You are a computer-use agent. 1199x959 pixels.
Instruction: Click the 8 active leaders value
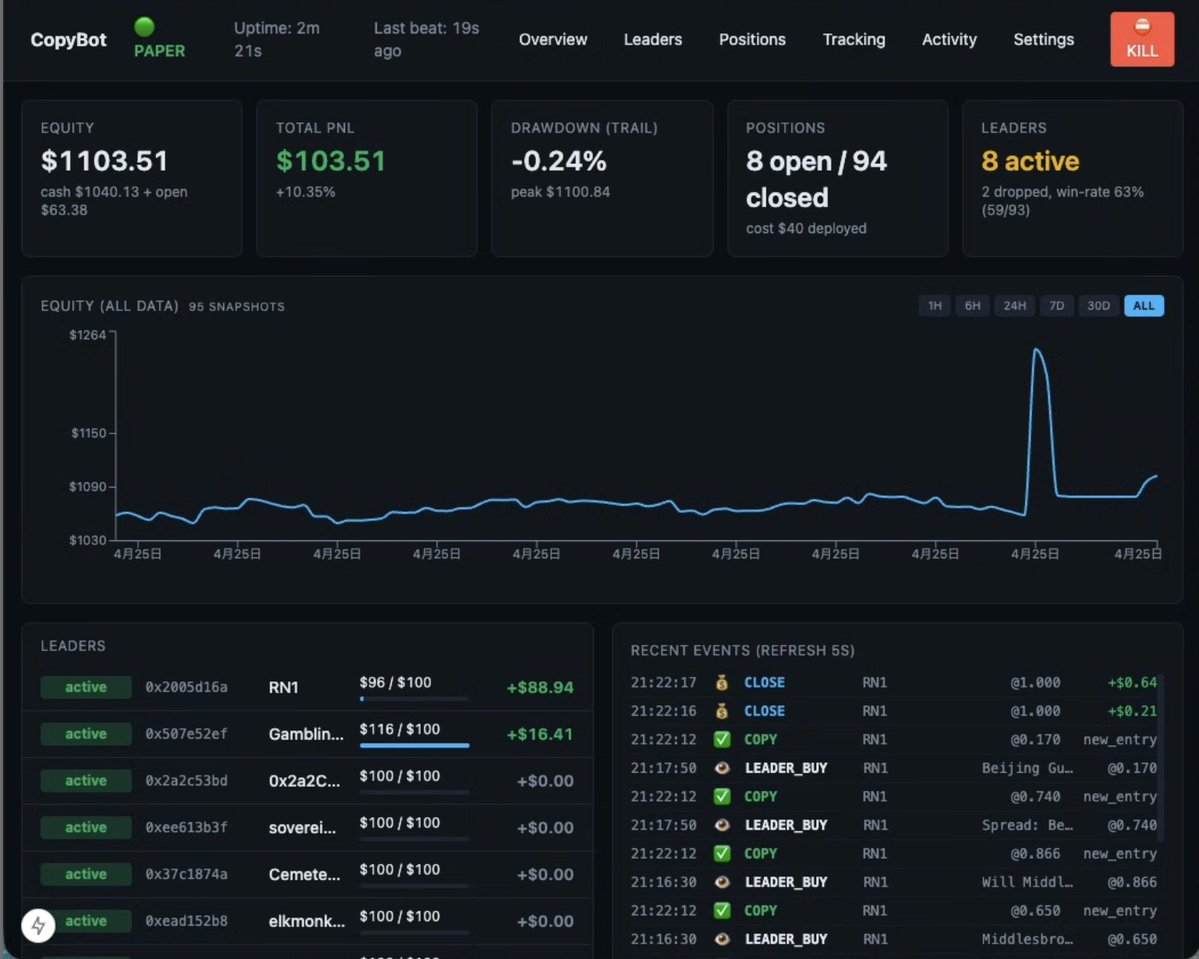(x=1030, y=161)
